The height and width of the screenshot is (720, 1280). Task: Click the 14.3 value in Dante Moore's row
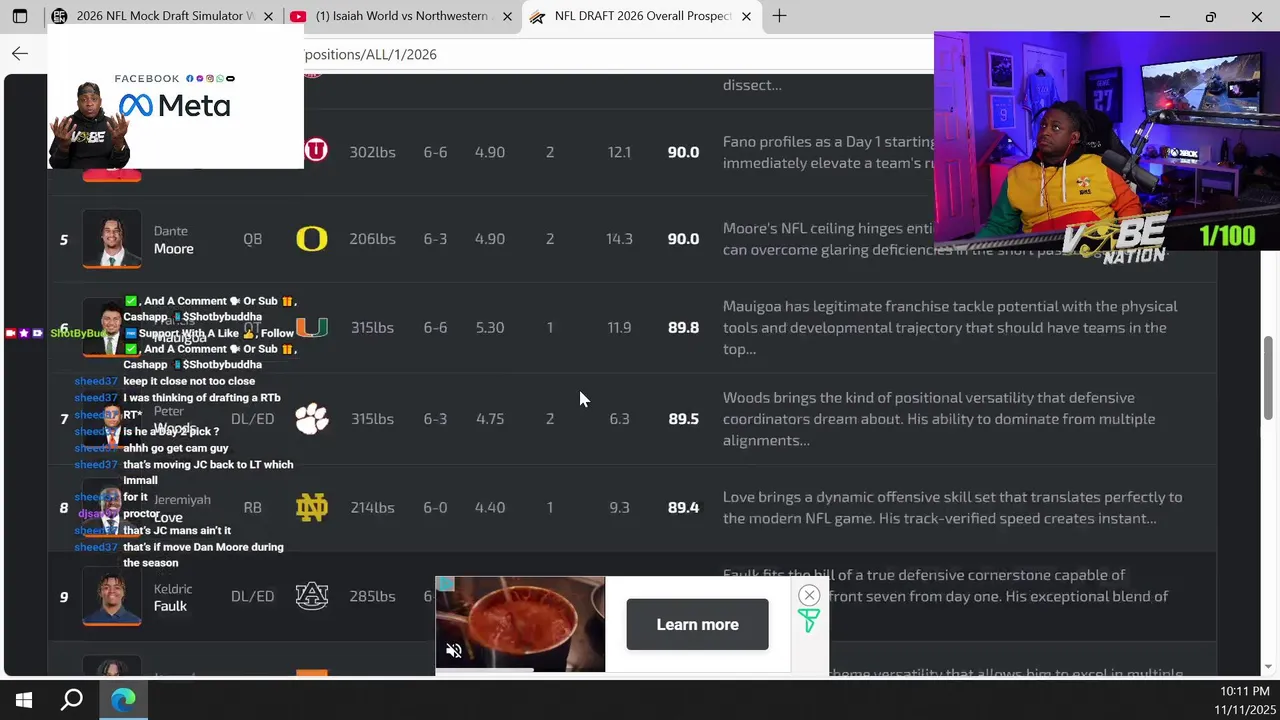pyautogui.click(x=620, y=239)
